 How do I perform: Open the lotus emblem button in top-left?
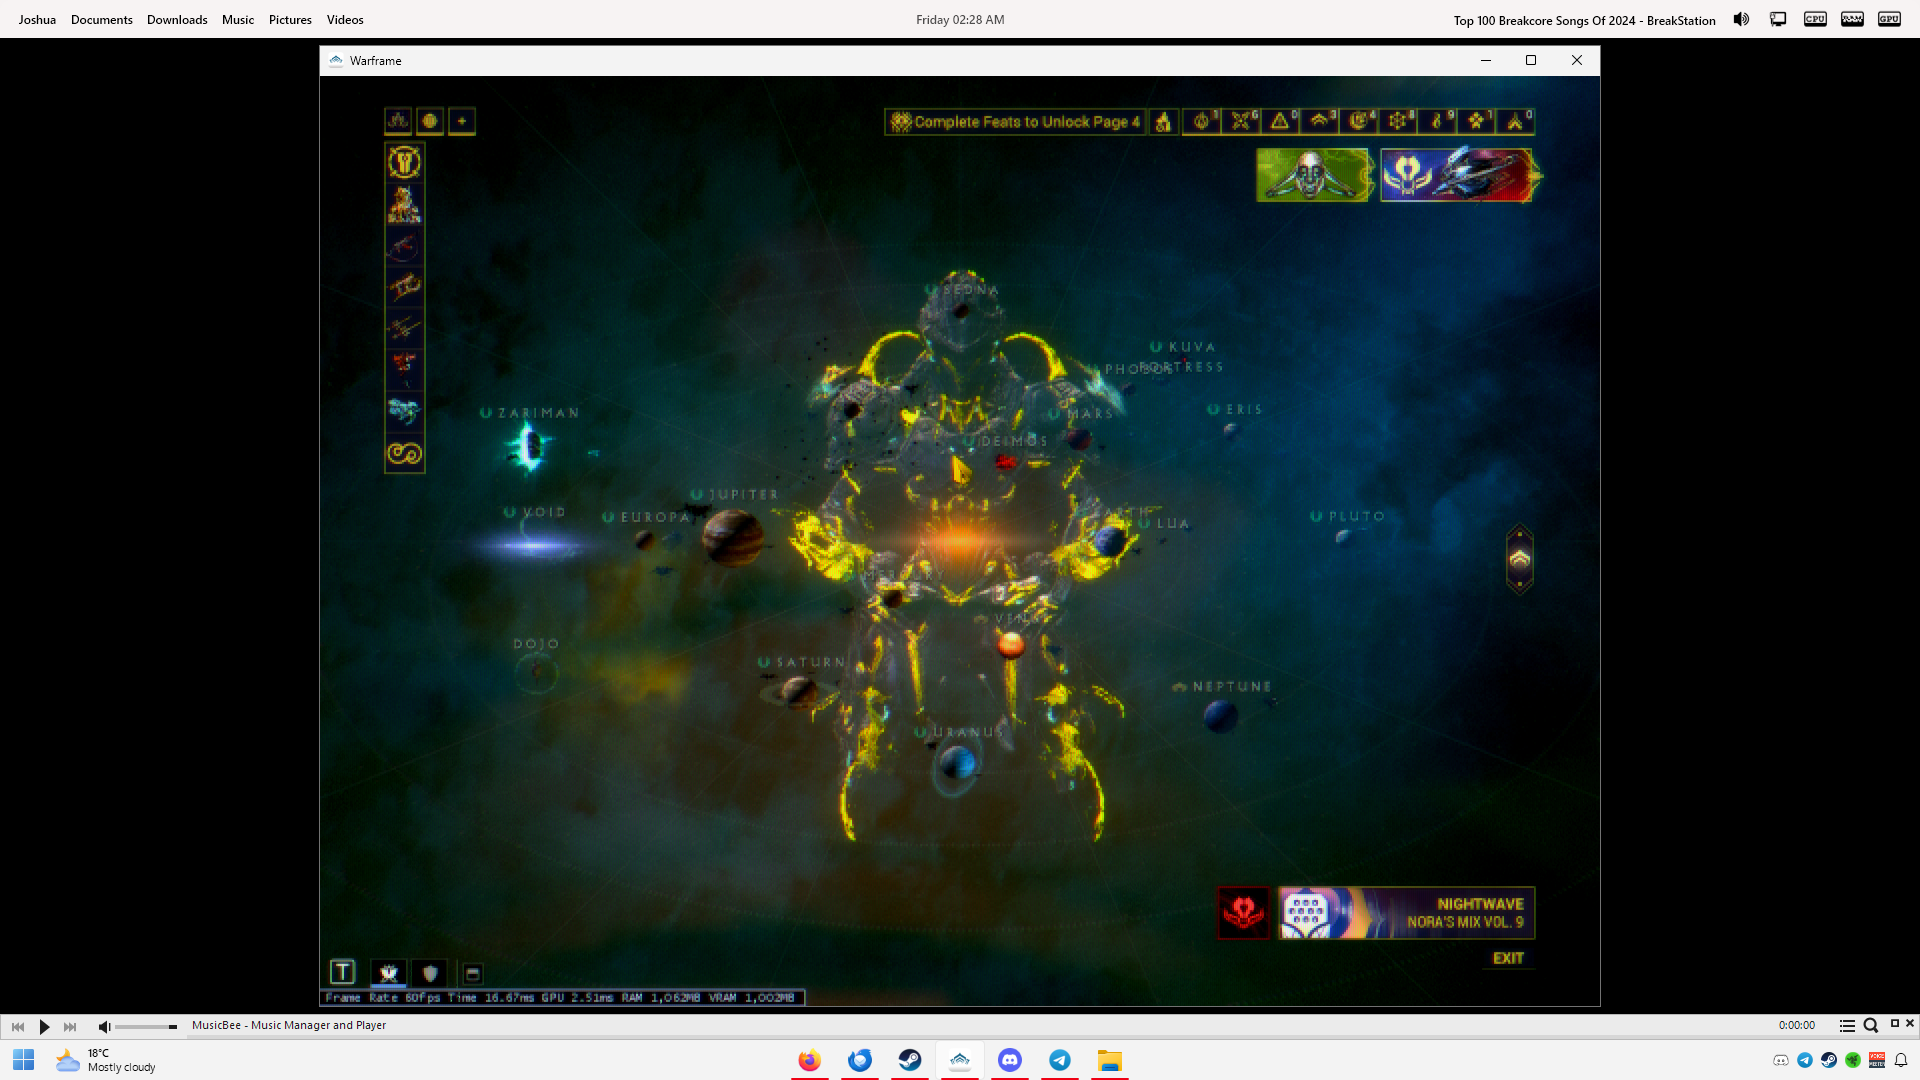(x=398, y=121)
